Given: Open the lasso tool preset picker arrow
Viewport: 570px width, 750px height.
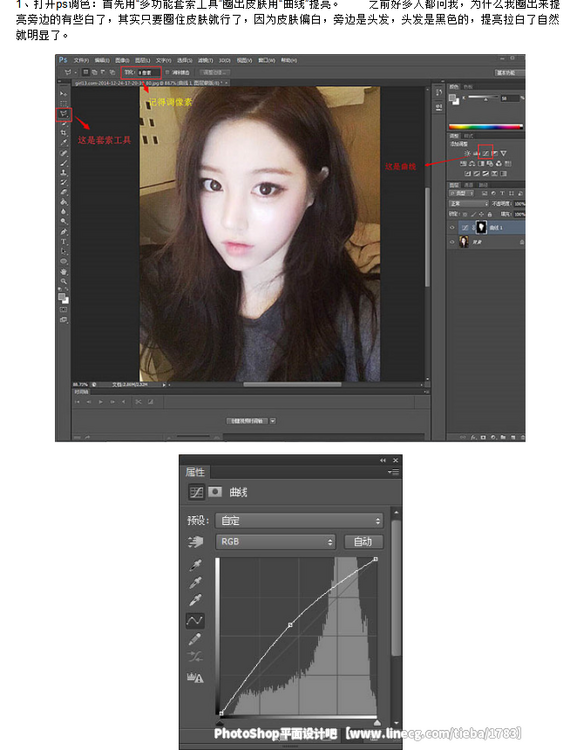Looking at the screenshot, I should pos(76,73).
